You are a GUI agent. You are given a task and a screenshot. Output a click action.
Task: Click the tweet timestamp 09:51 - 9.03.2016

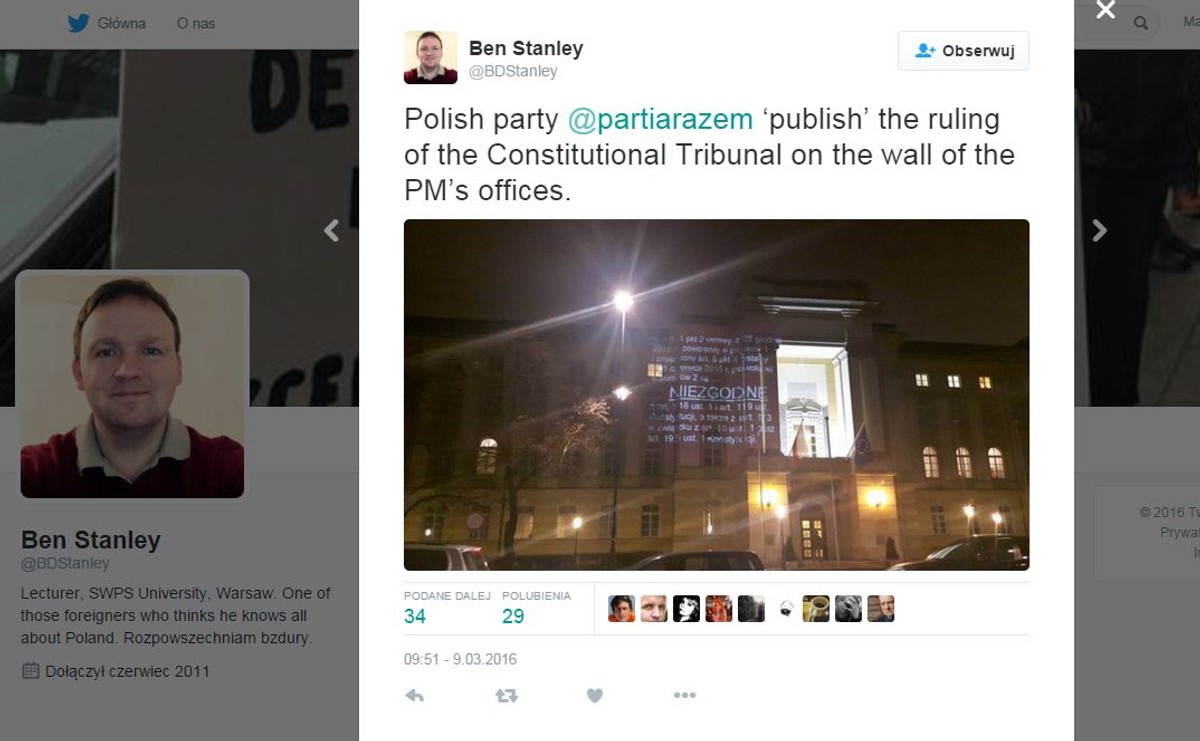[x=460, y=660]
